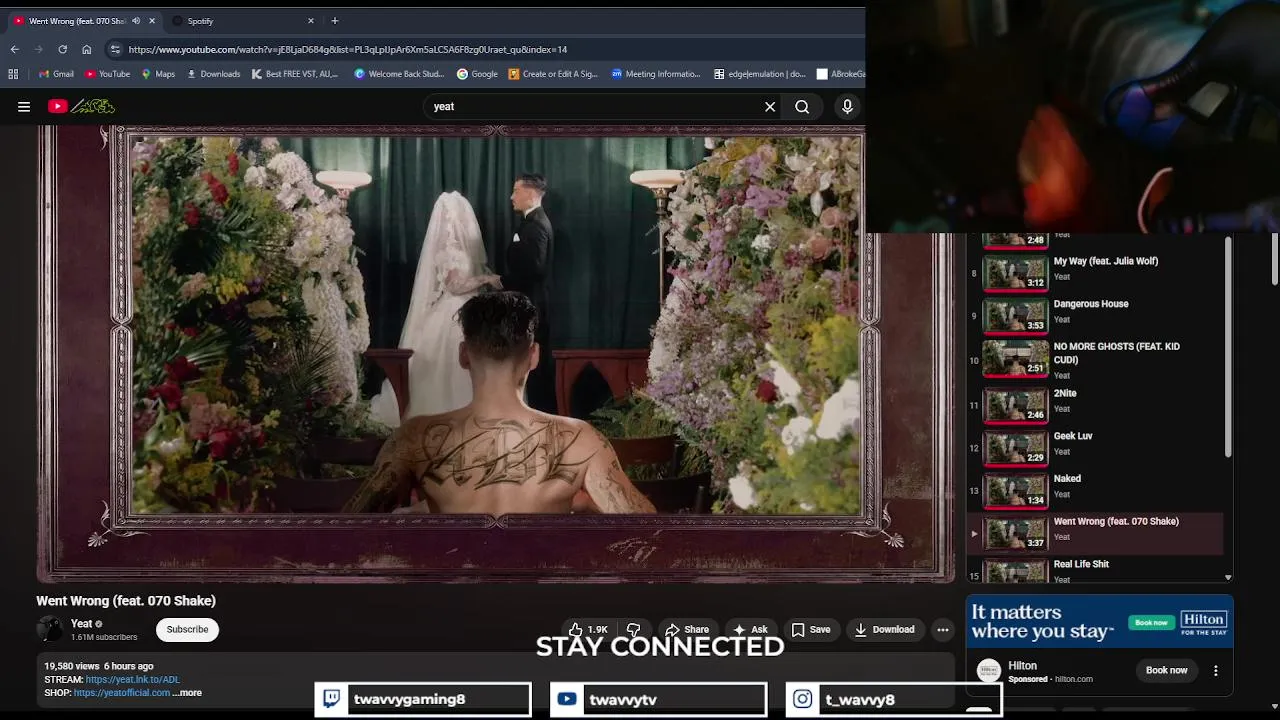Subscribe to the Yeat channel
1280x720 pixels.
click(187, 629)
